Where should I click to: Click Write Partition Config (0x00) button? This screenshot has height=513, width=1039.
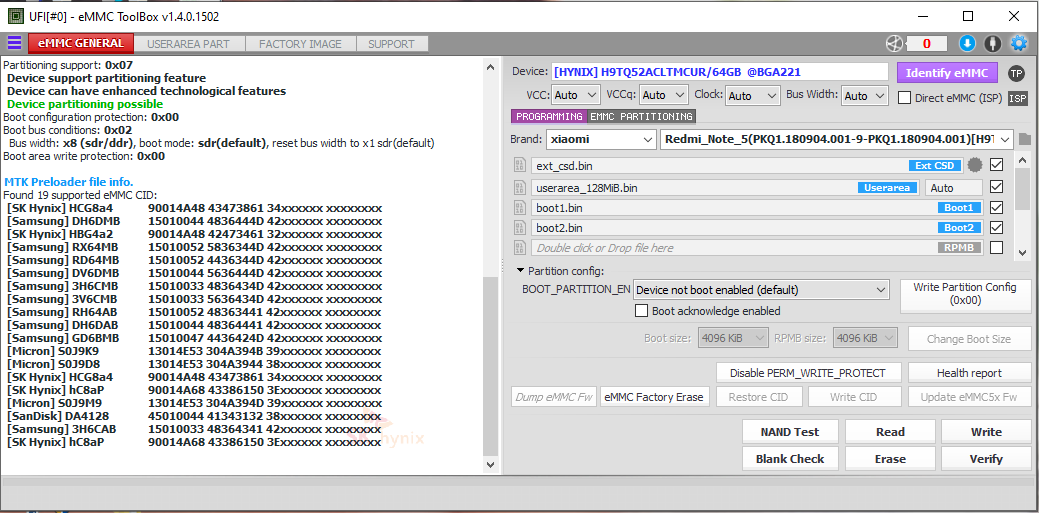pos(965,294)
